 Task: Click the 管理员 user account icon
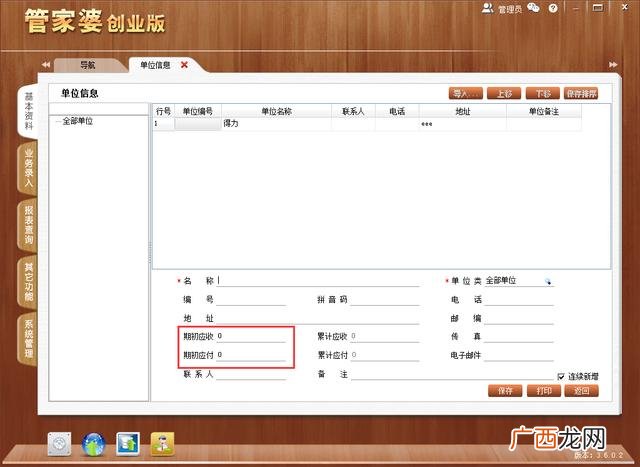487,8
